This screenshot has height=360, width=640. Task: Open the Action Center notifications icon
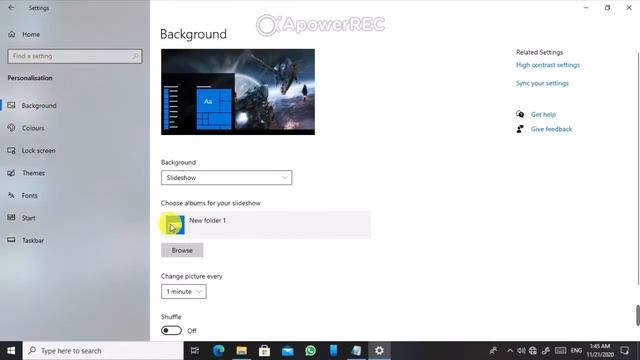pyautogui.click(x=624, y=351)
